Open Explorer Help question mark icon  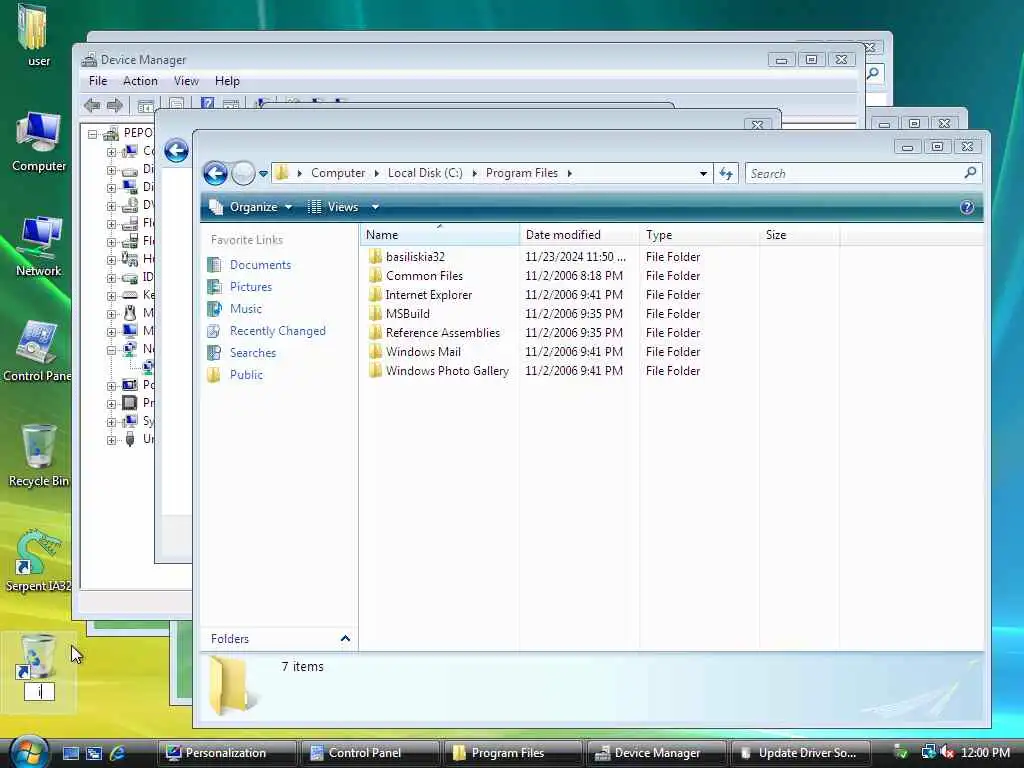(x=967, y=207)
